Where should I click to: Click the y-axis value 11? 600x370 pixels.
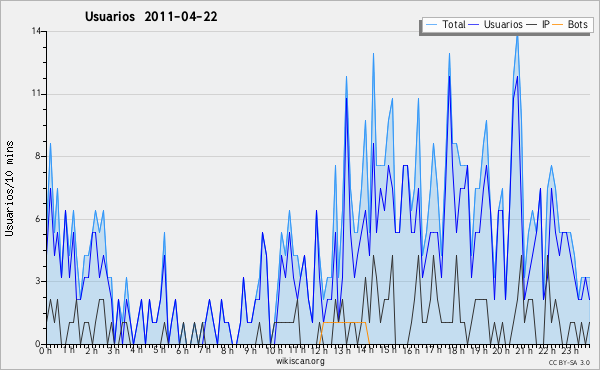(x=36, y=94)
